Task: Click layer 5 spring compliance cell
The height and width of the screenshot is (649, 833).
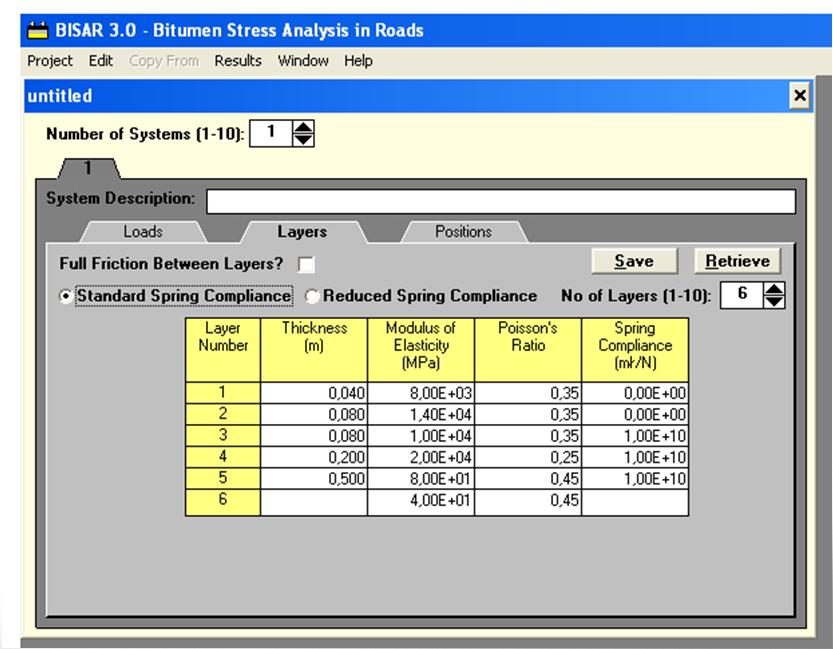Action: [x=635, y=479]
